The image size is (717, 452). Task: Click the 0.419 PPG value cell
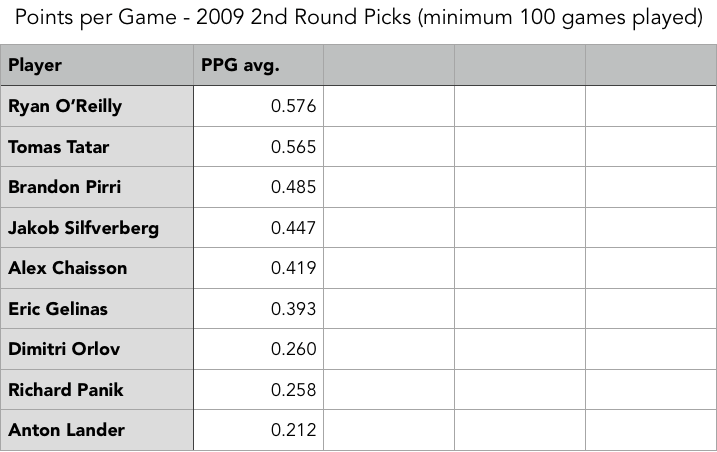pos(258,268)
